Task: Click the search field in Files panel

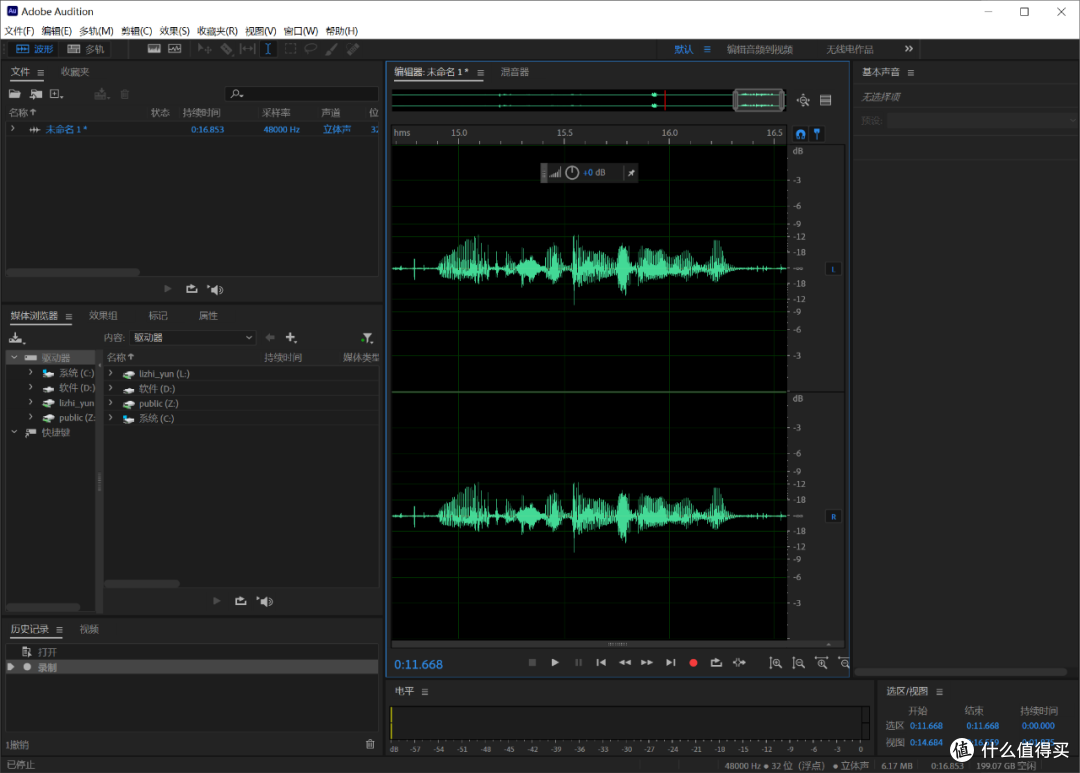Action: click(300, 94)
